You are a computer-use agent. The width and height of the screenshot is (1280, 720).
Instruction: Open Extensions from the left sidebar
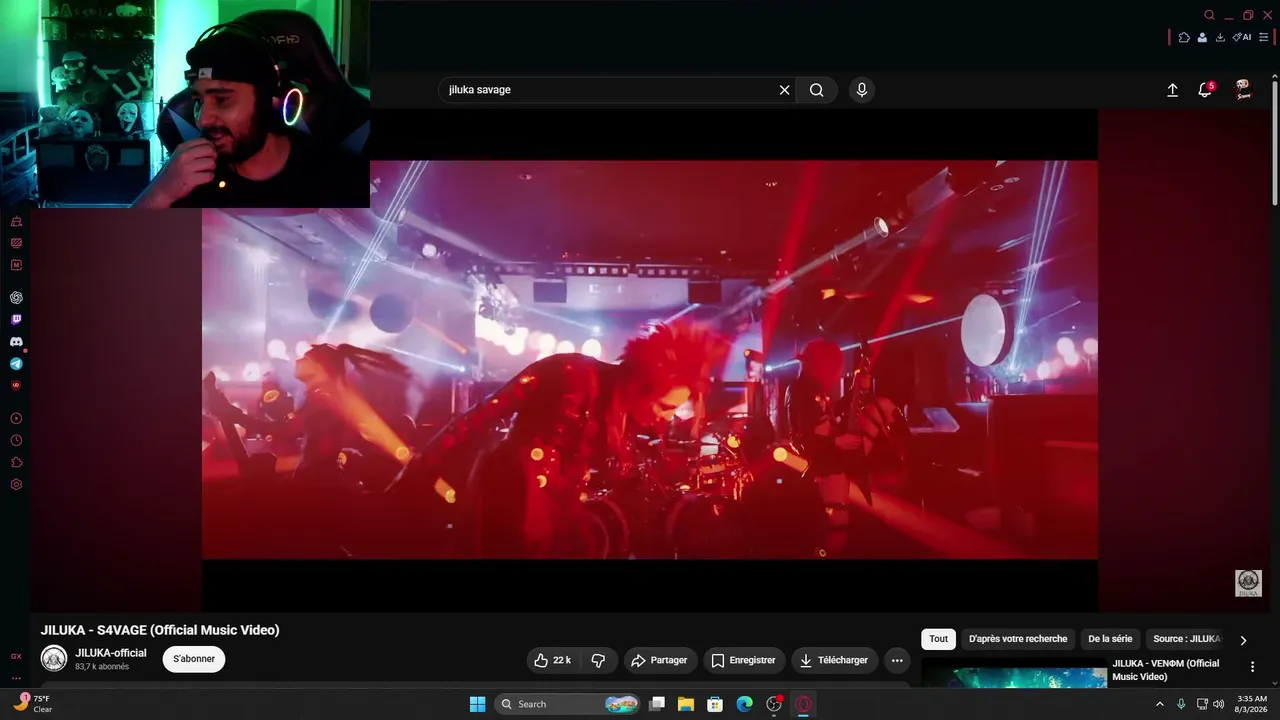coord(16,462)
